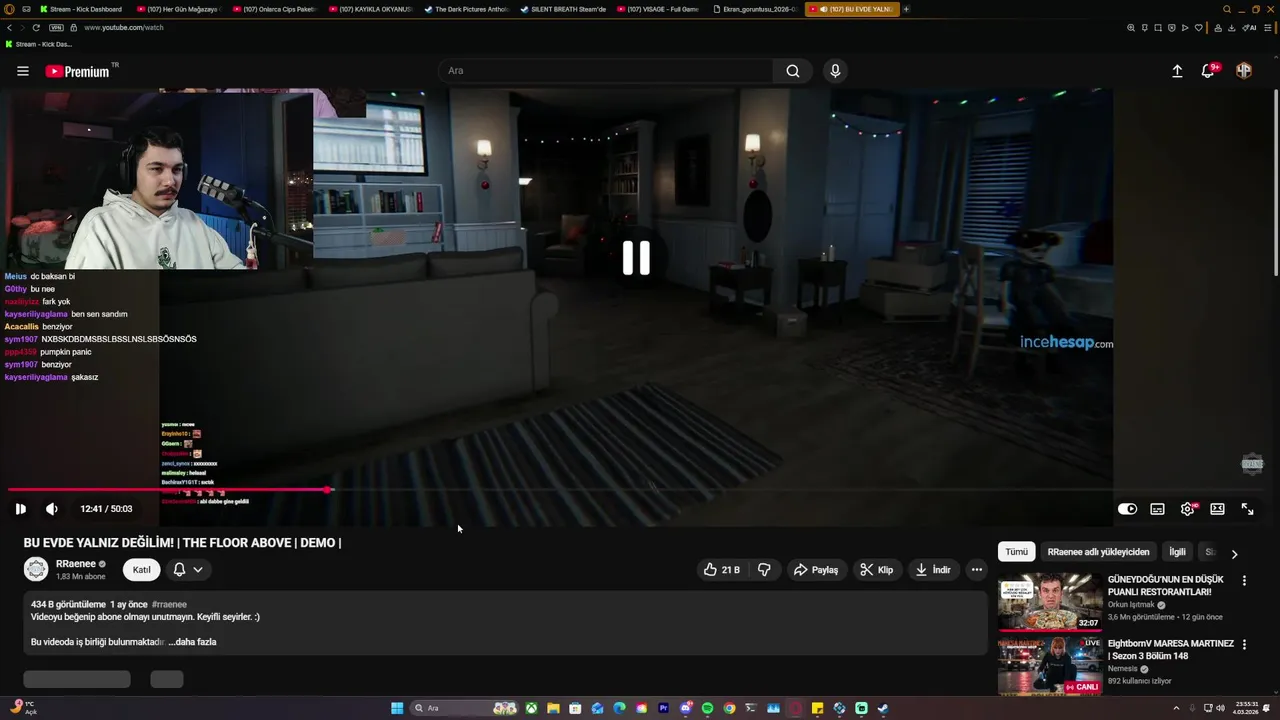Go back in browser
This screenshot has width=1280, height=720.
tap(10, 27)
